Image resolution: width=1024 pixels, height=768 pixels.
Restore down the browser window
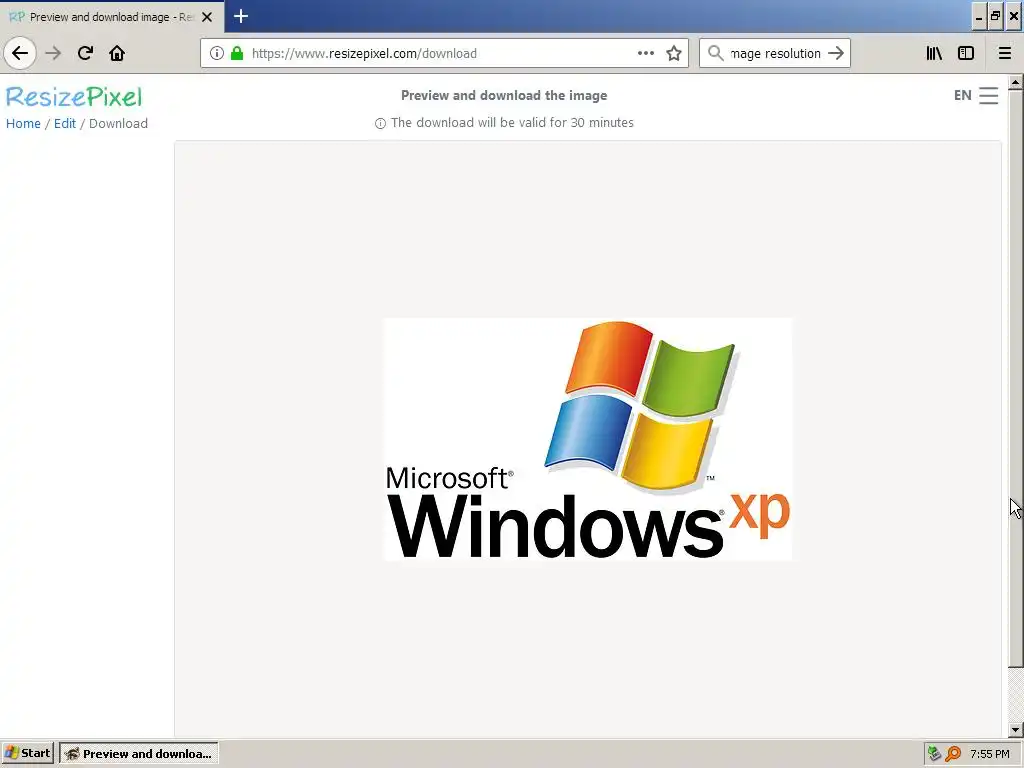tap(995, 17)
